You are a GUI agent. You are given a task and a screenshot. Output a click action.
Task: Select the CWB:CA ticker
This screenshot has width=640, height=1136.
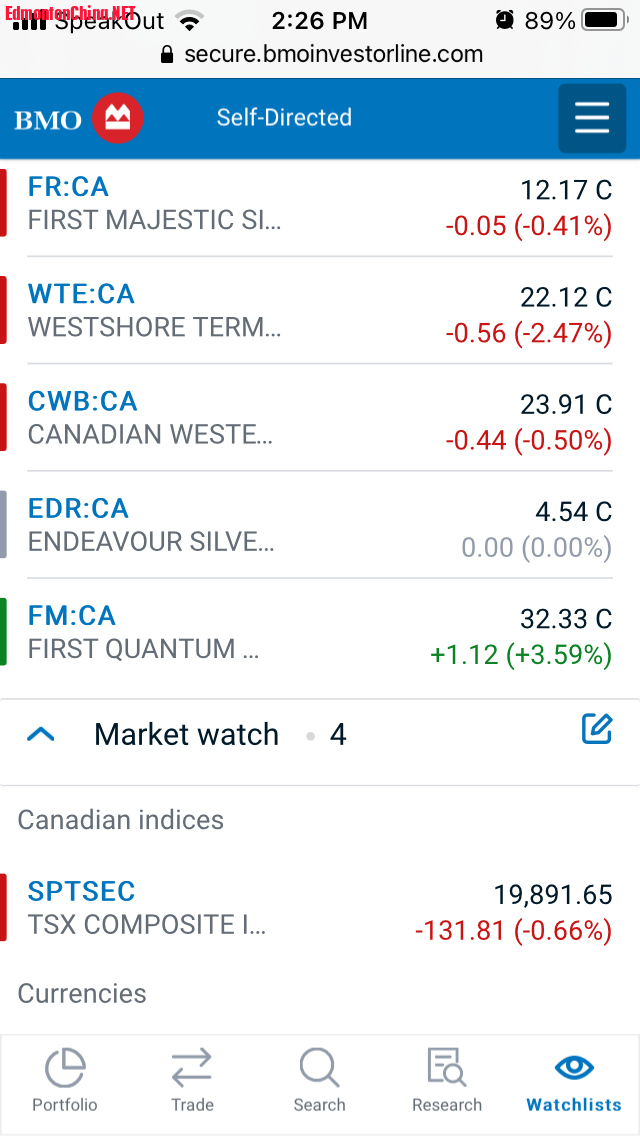(82, 401)
